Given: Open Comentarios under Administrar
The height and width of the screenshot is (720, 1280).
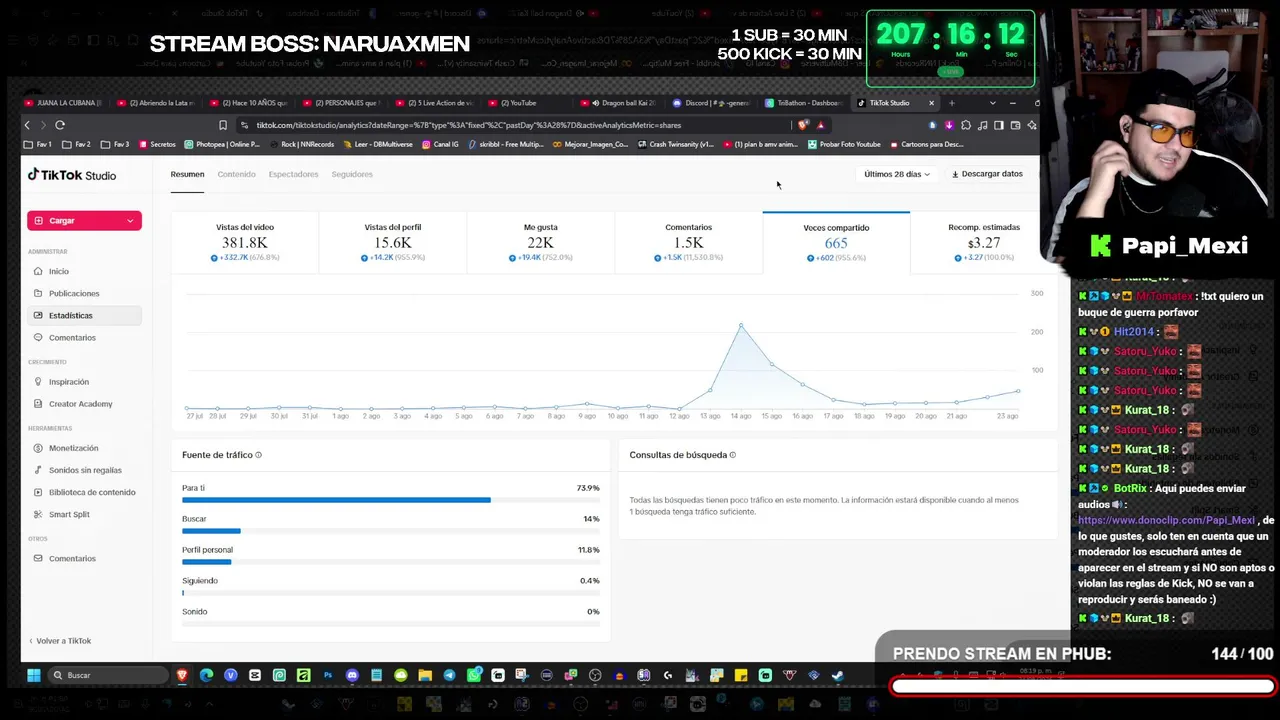Looking at the screenshot, I should tap(72, 338).
